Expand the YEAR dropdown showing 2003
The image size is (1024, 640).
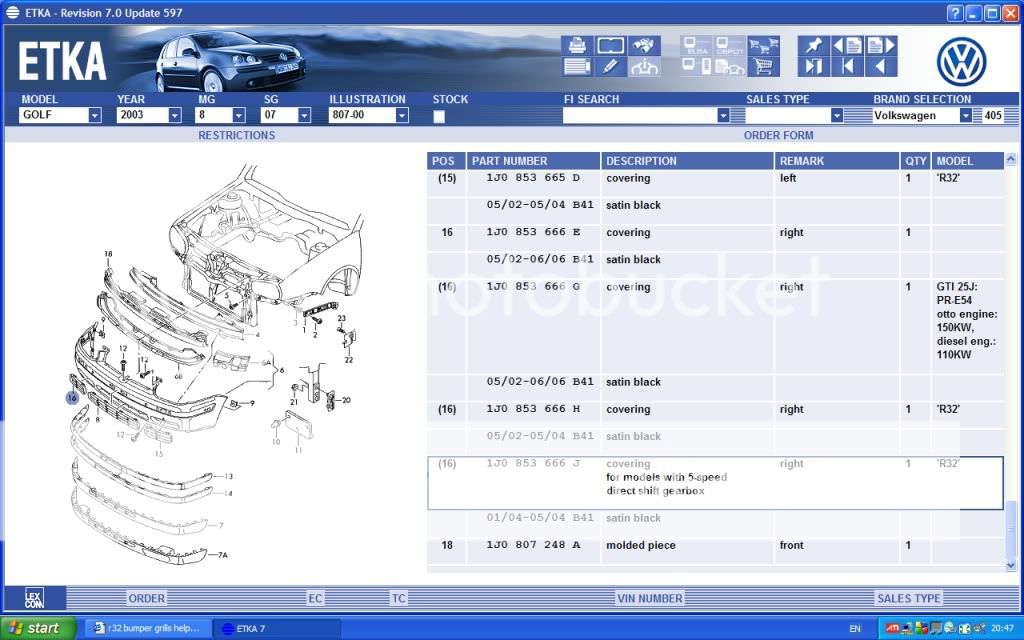[175, 115]
